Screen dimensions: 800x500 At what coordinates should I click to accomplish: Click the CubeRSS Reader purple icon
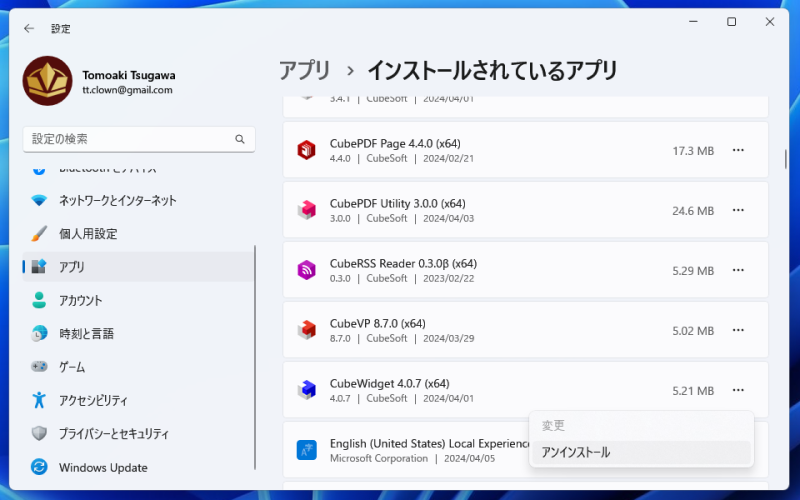(307, 270)
